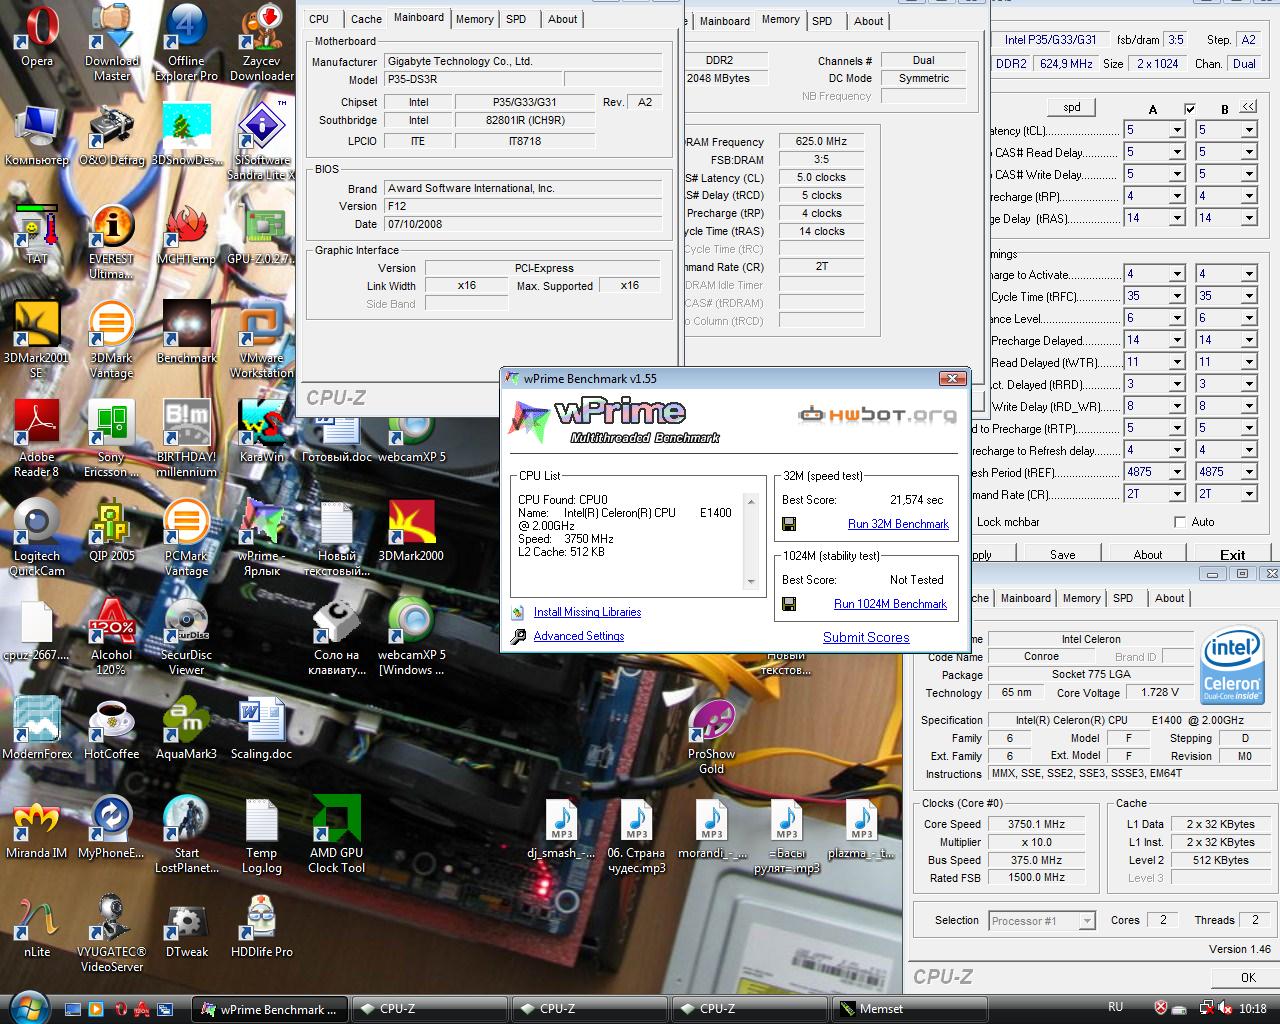This screenshot has width=1280, height=1024.
Task: Launch MCHTemp from the desktop
Action: (x=186, y=234)
